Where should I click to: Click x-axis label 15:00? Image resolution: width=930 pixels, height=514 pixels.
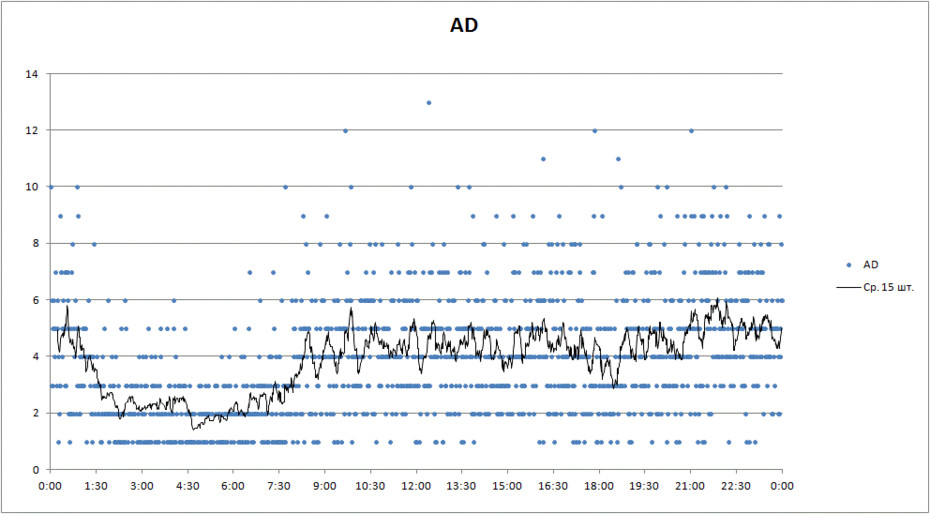508,486
